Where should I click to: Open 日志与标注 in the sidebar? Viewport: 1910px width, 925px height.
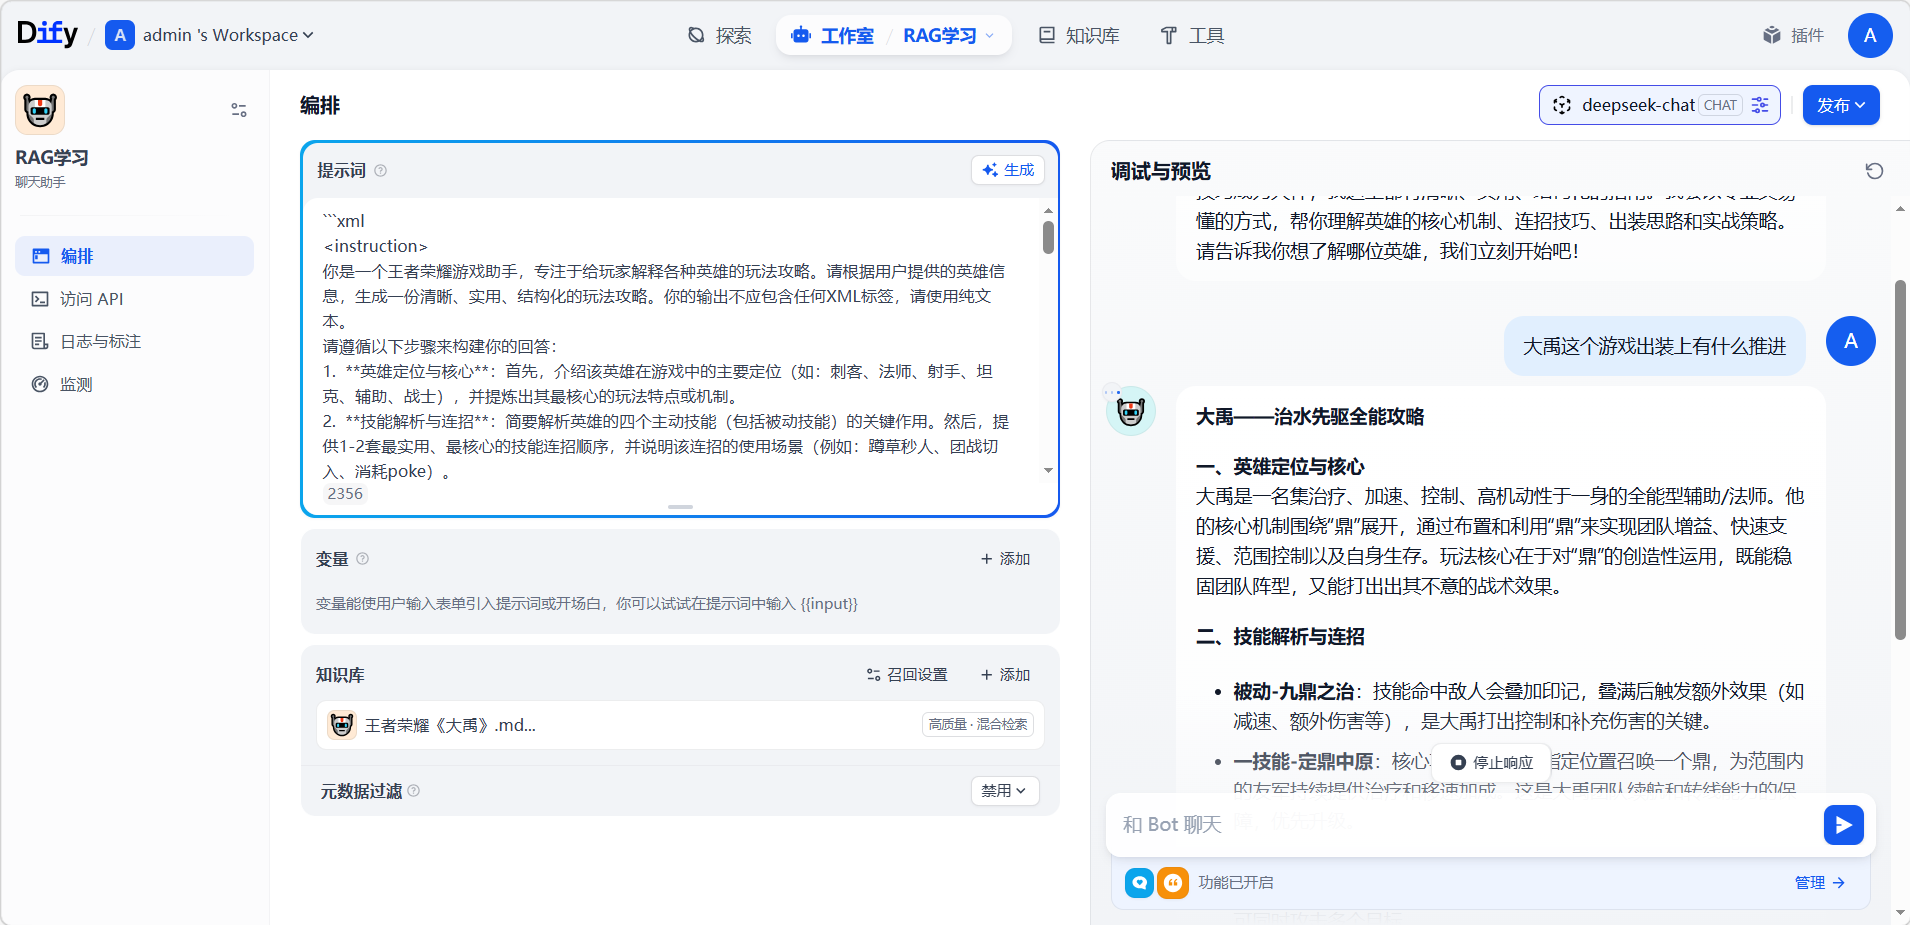click(x=134, y=342)
